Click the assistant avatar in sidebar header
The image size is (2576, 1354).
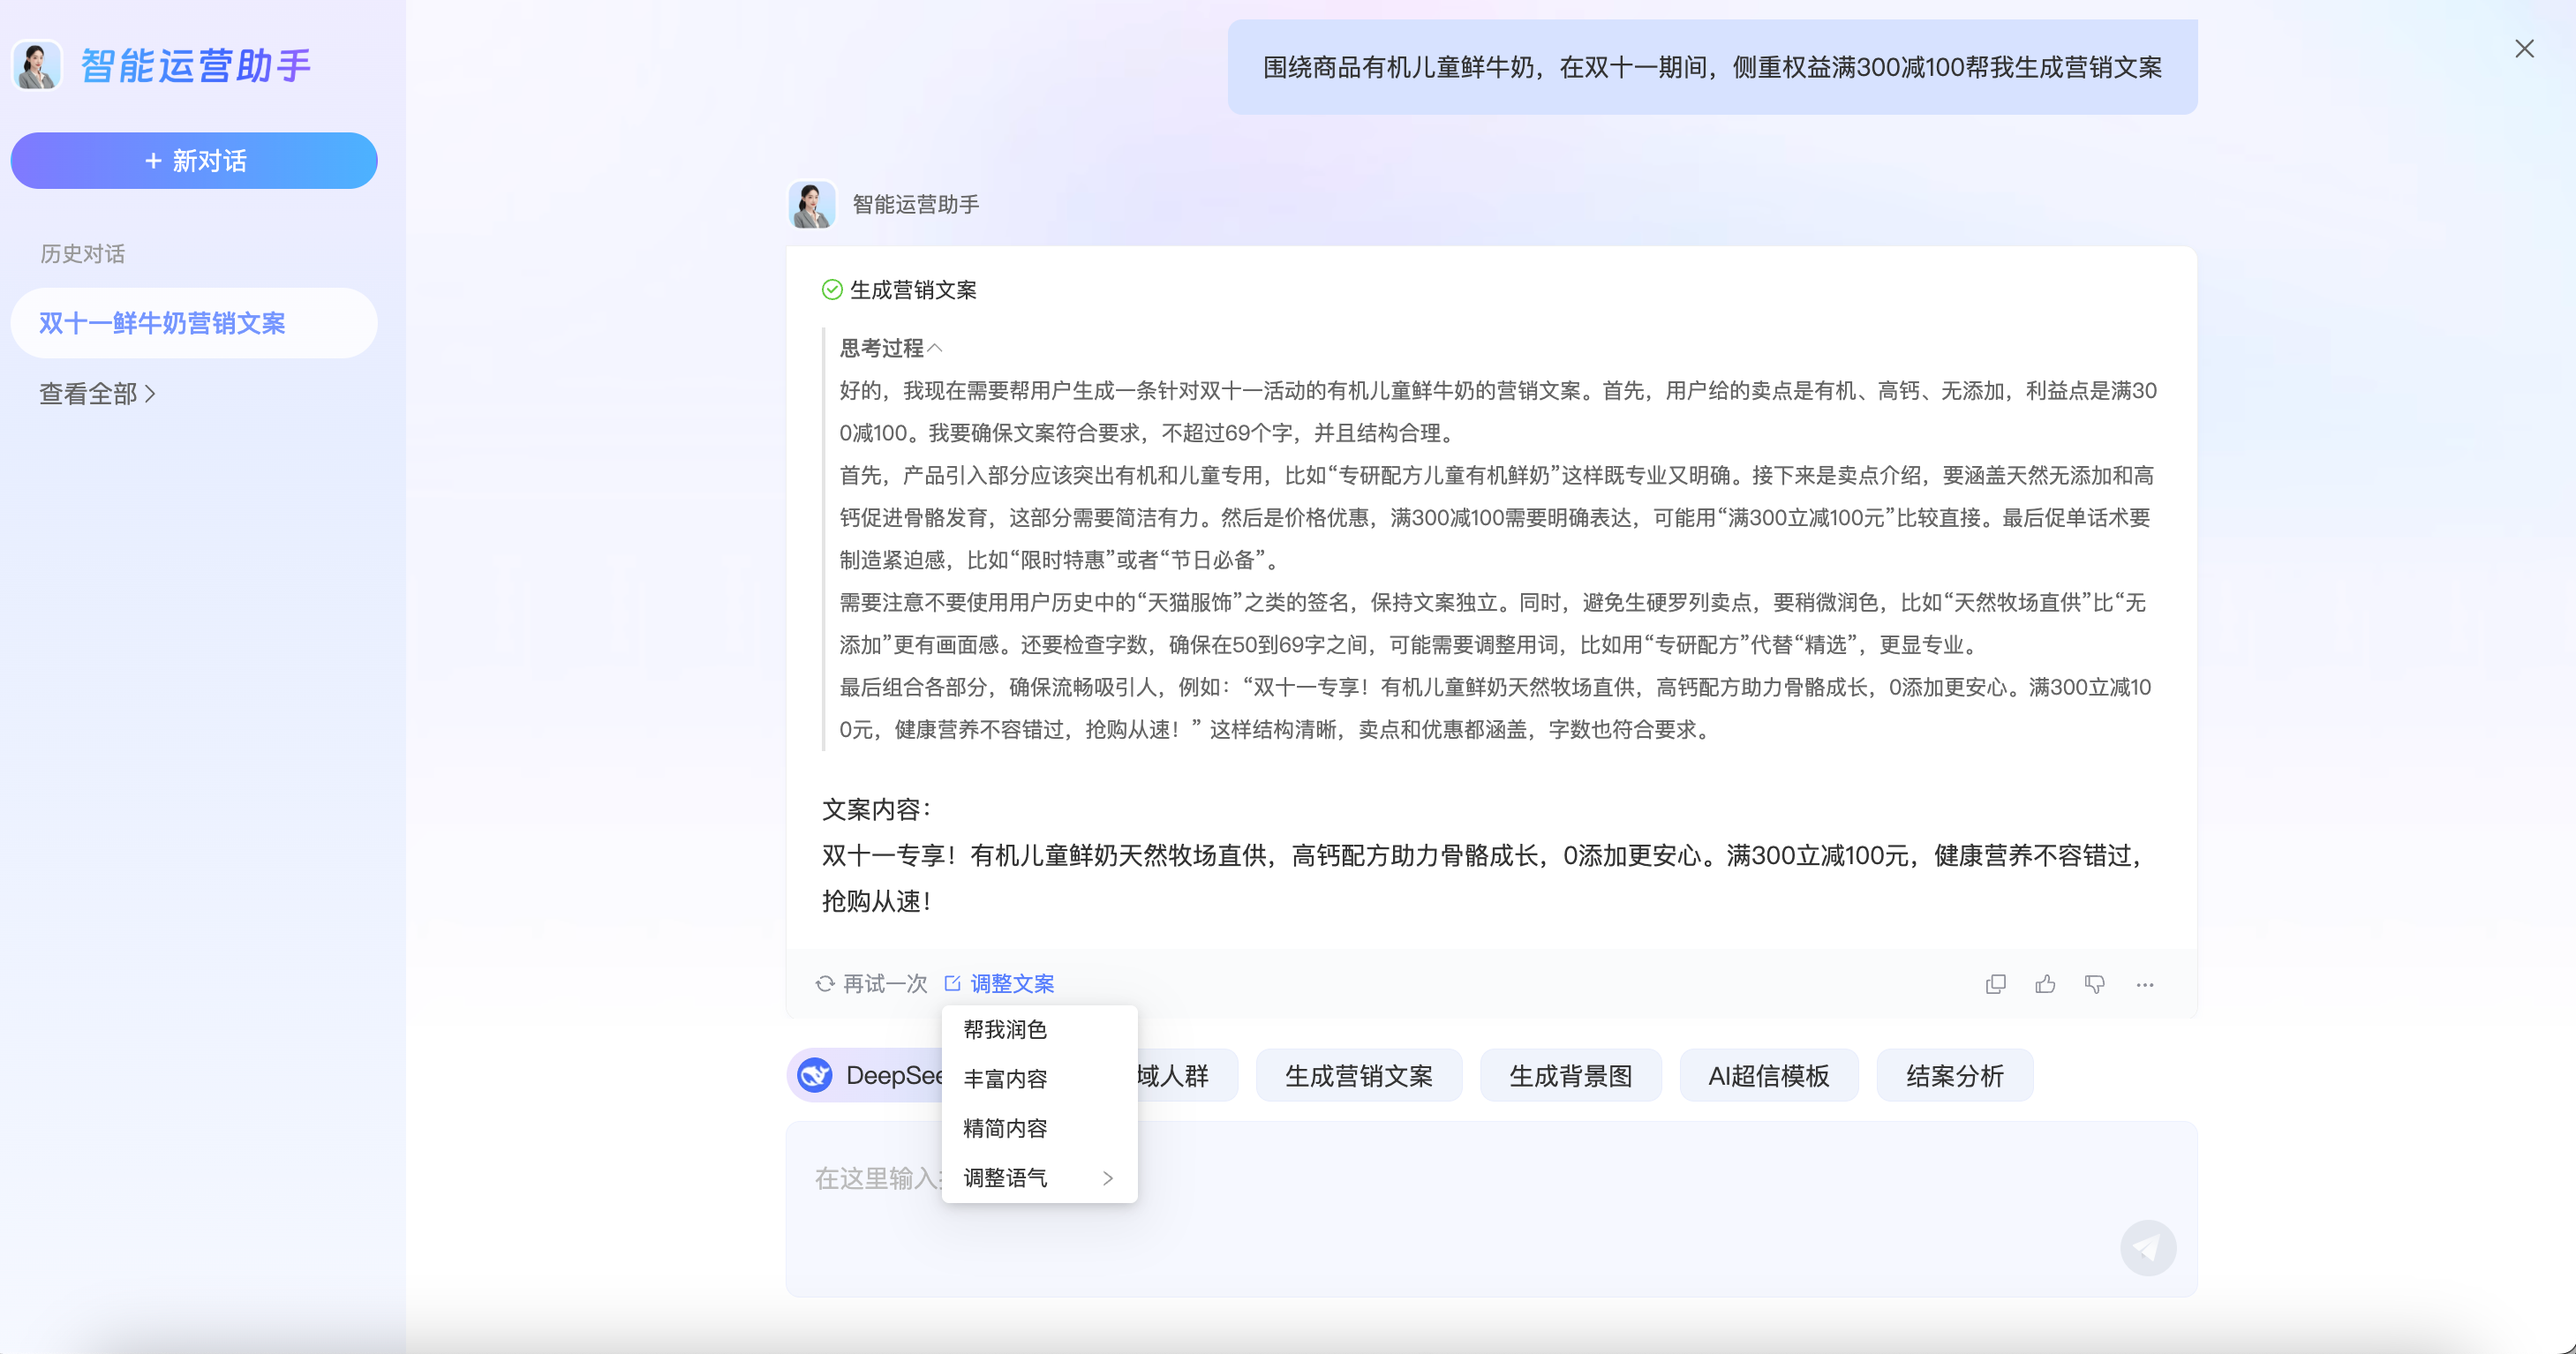(37, 66)
